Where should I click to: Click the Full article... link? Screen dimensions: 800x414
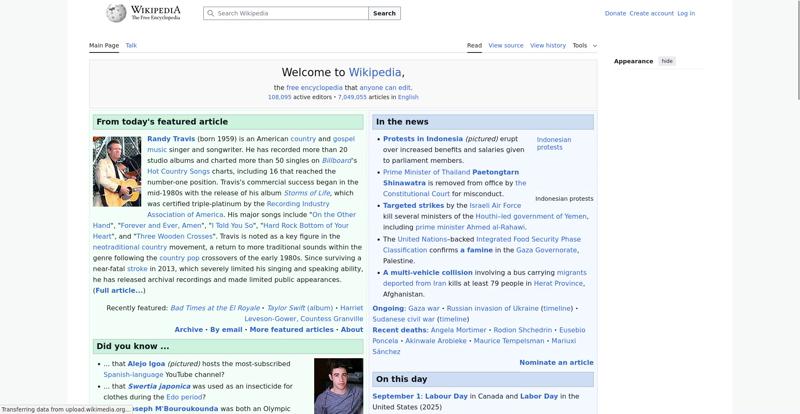point(119,290)
